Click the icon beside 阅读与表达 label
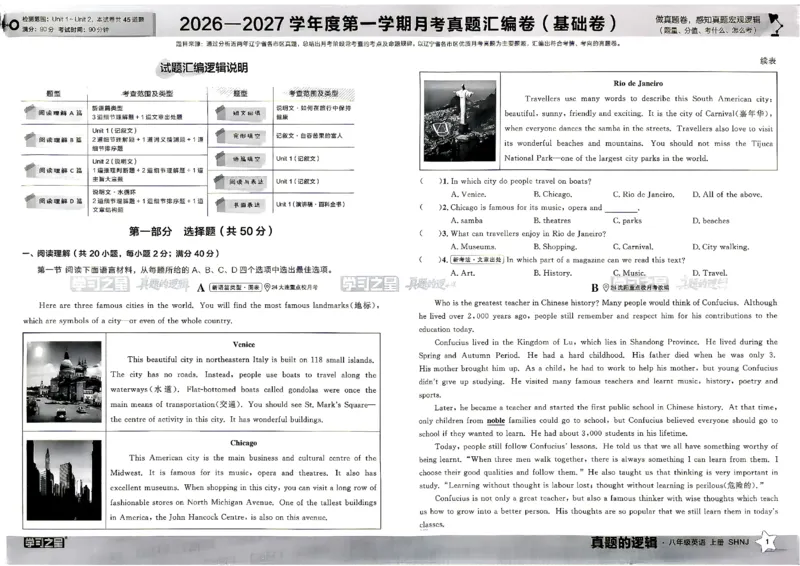The height and width of the screenshot is (566, 800). point(220,181)
